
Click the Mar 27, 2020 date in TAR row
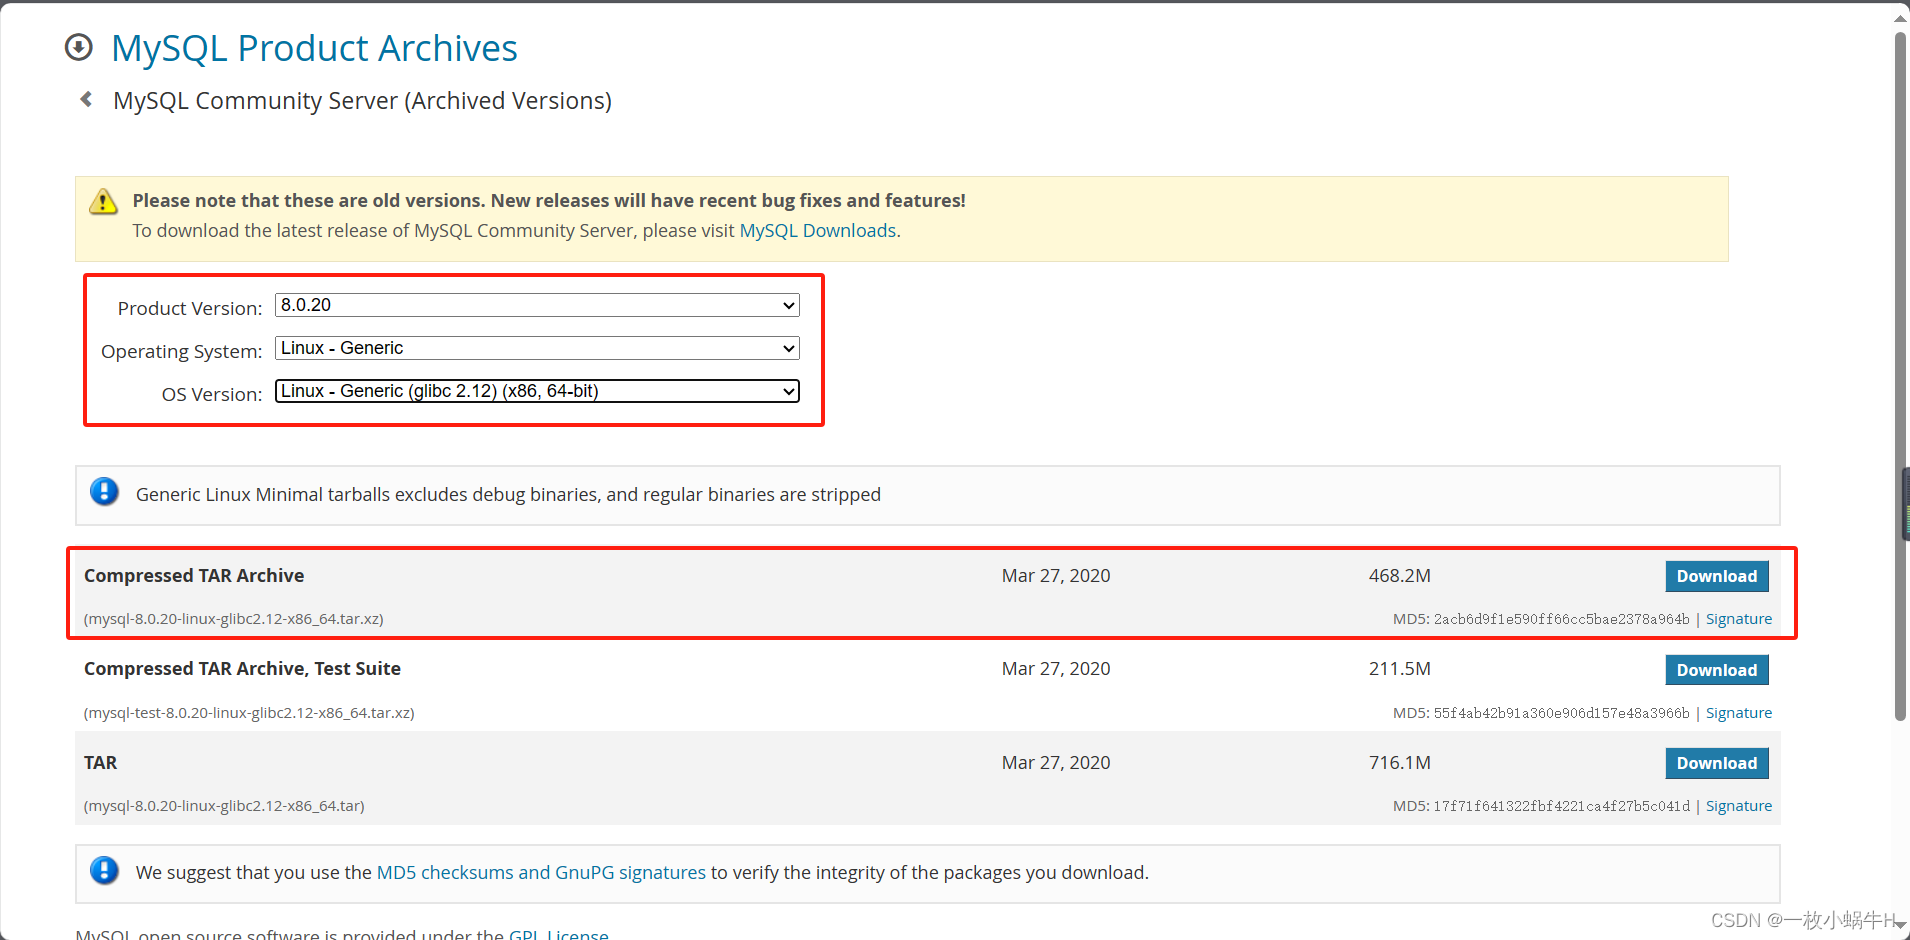[x=1056, y=763]
